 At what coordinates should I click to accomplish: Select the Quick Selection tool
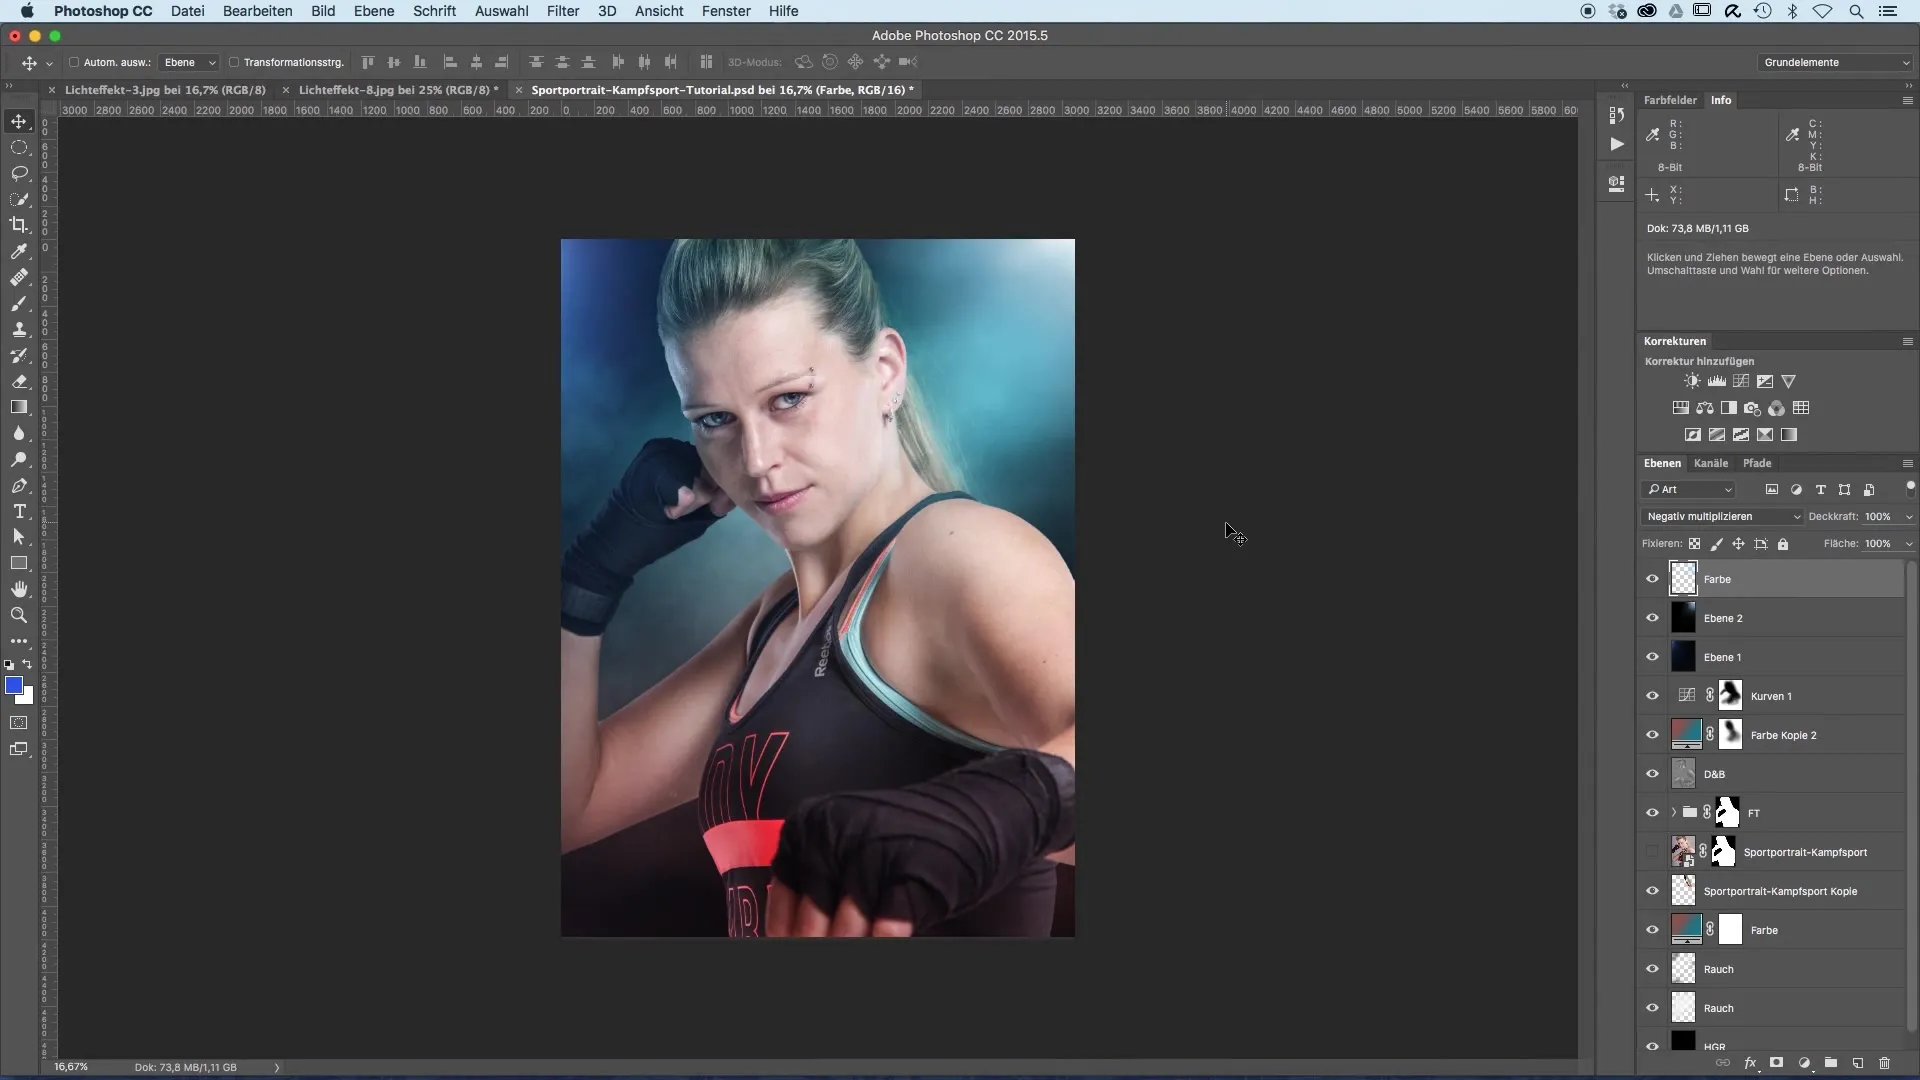click(x=19, y=199)
